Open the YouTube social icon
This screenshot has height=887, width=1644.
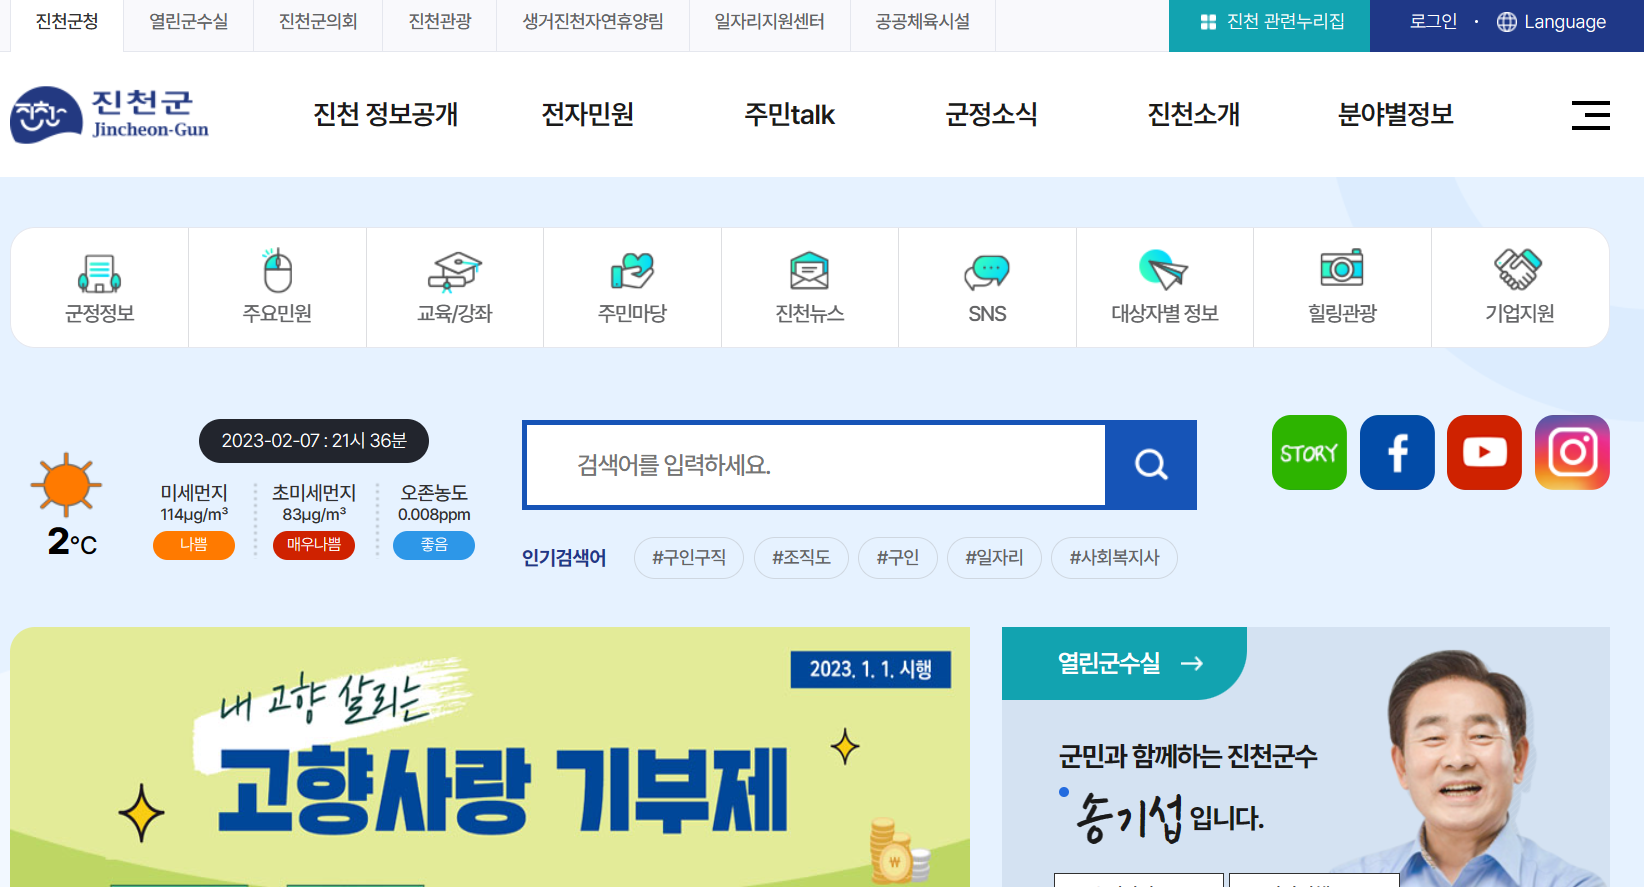(x=1484, y=453)
